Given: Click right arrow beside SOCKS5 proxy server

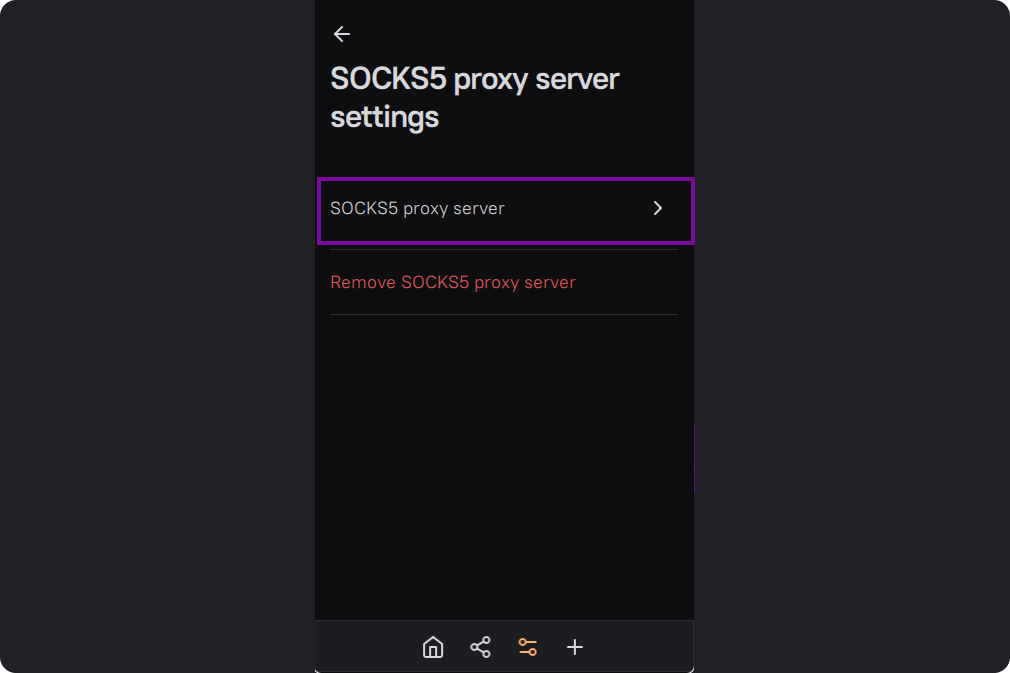Looking at the screenshot, I should (657, 208).
